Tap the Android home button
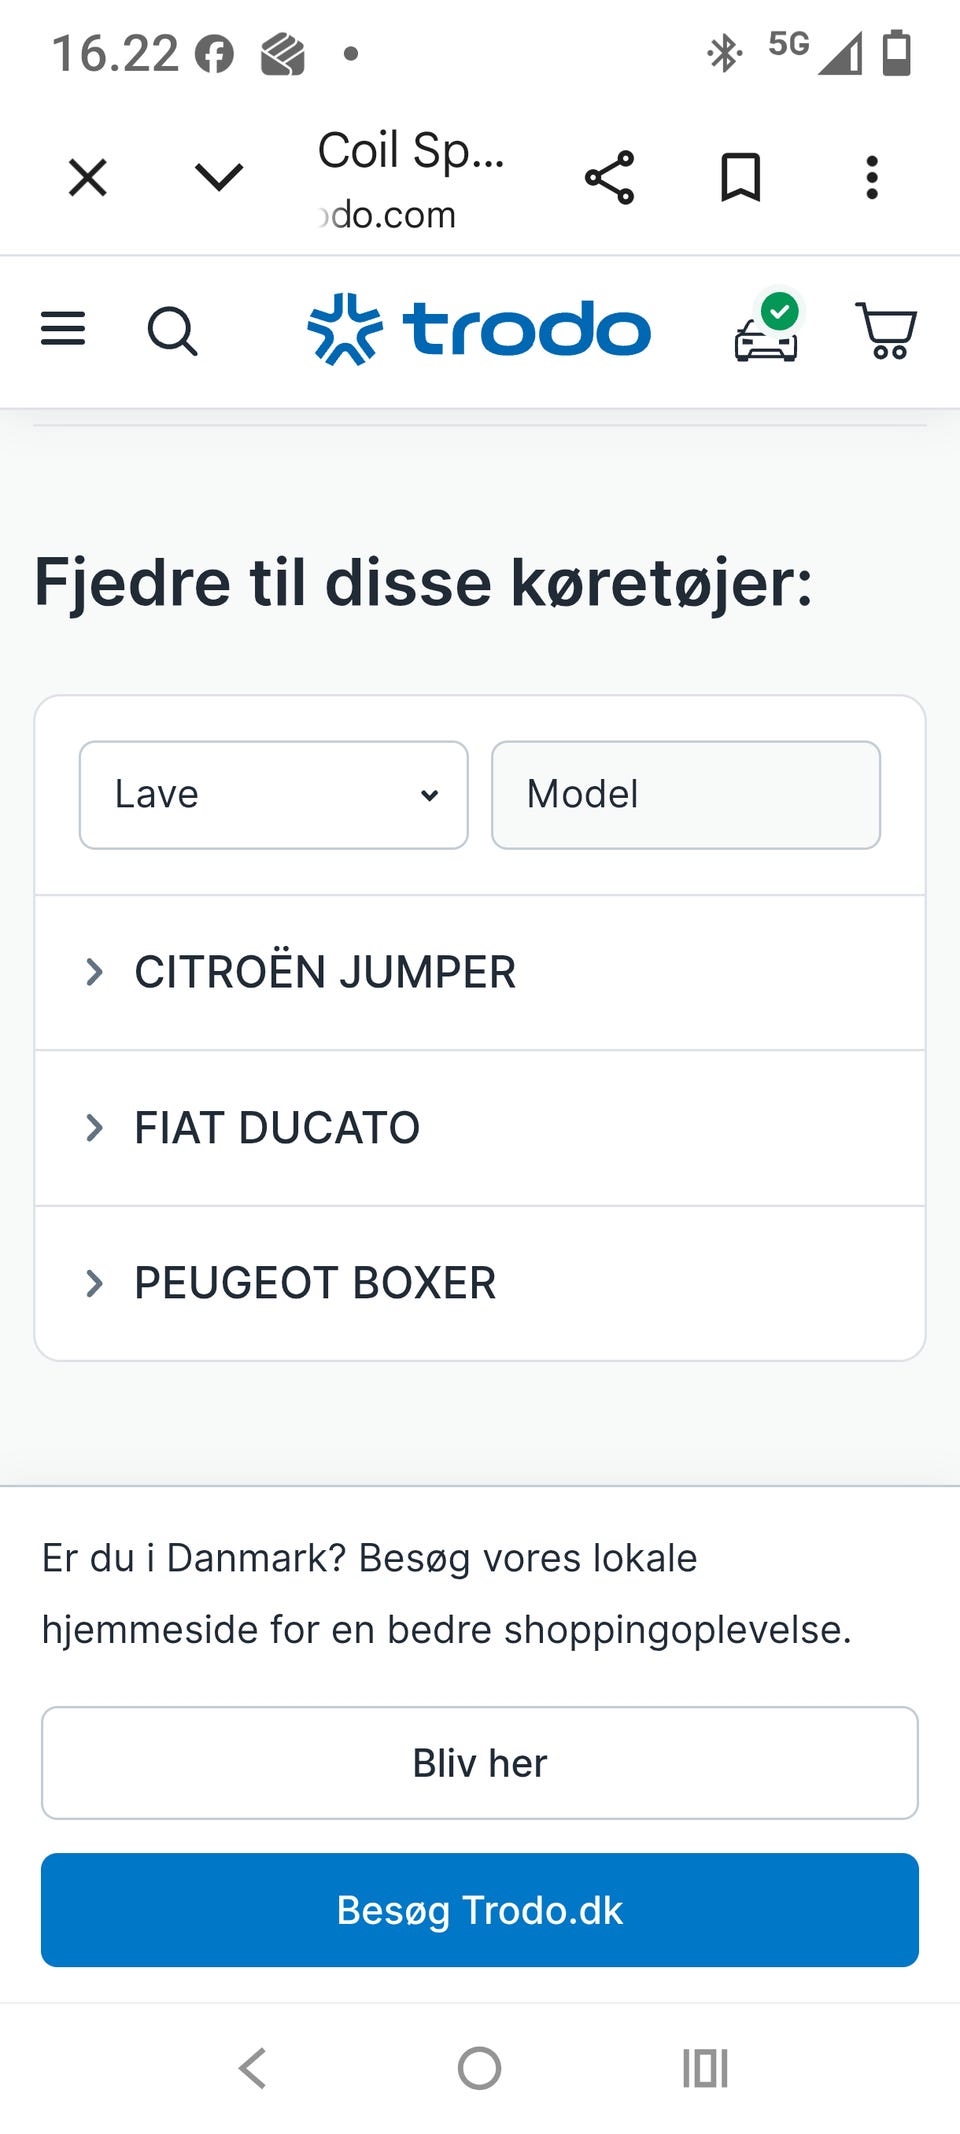The image size is (960, 2134). 479,2068
